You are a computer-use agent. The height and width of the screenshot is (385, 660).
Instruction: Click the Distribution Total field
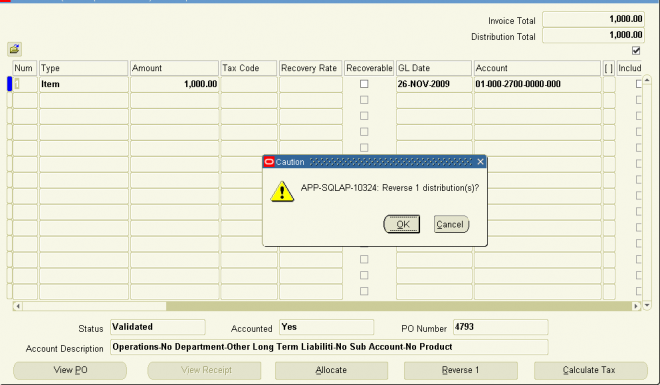(593, 35)
